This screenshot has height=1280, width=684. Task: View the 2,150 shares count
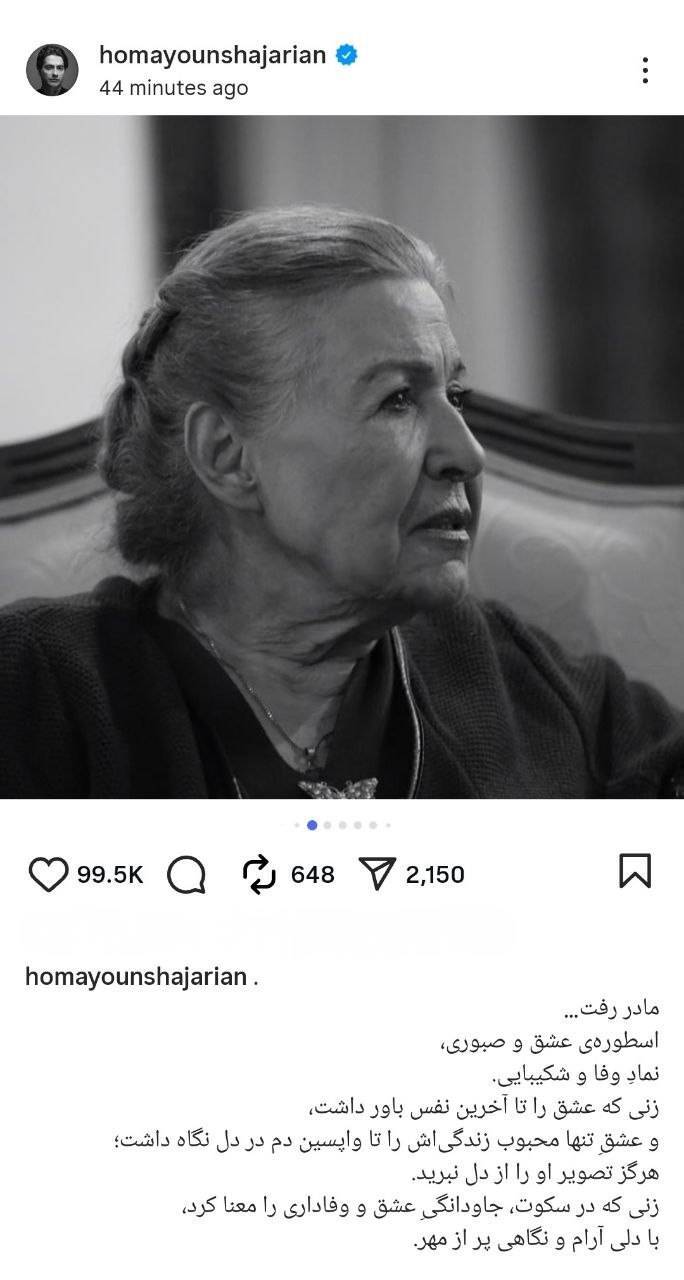click(x=435, y=875)
